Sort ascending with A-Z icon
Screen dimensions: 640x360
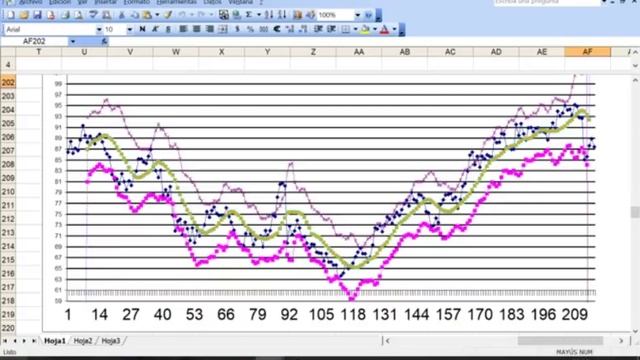(269, 15)
